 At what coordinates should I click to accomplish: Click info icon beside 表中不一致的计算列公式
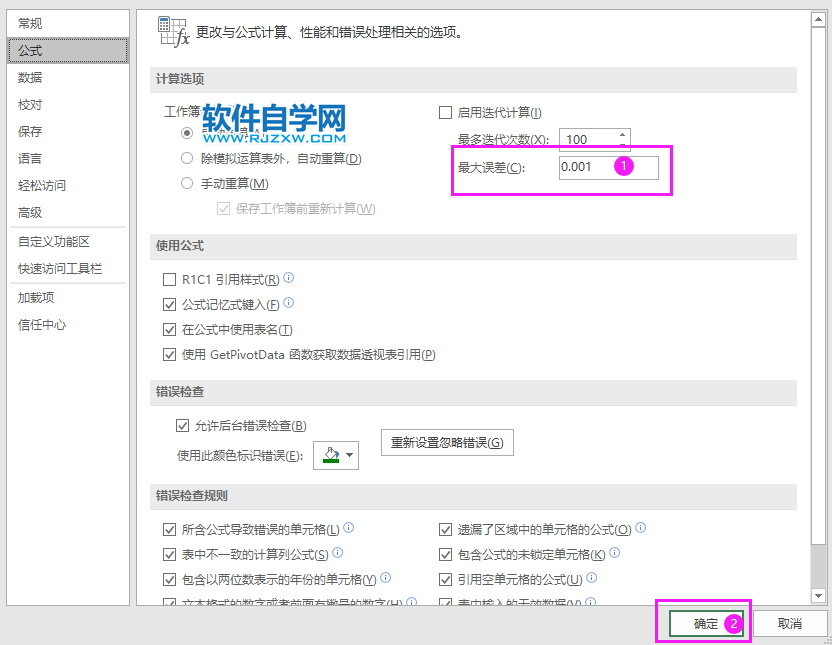pyautogui.click(x=340, y=553)
